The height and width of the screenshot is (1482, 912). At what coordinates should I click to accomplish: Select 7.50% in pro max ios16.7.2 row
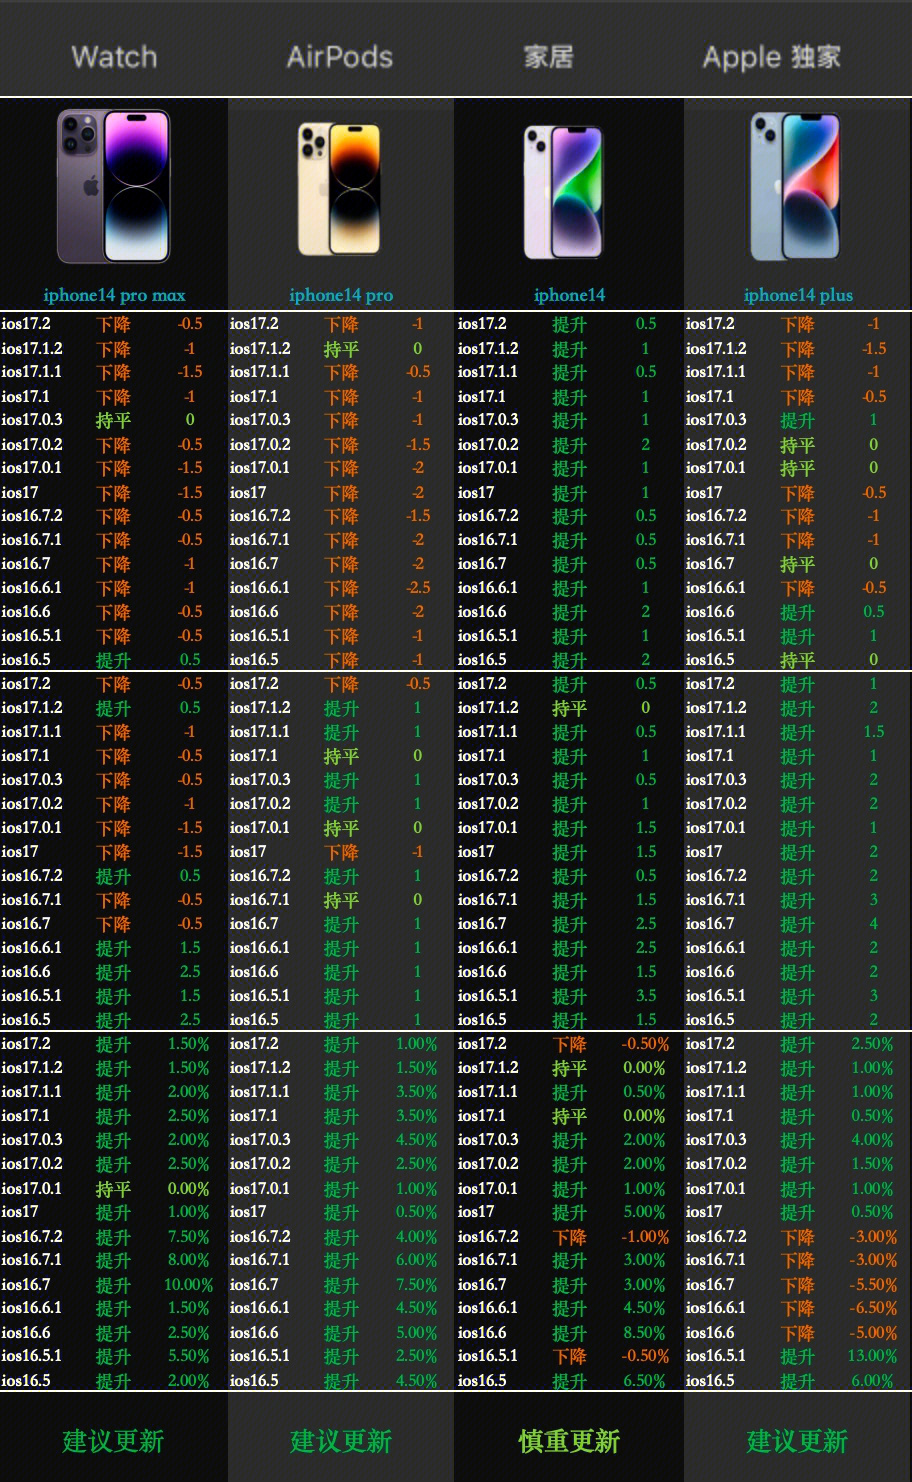[x=189, y=1236]
